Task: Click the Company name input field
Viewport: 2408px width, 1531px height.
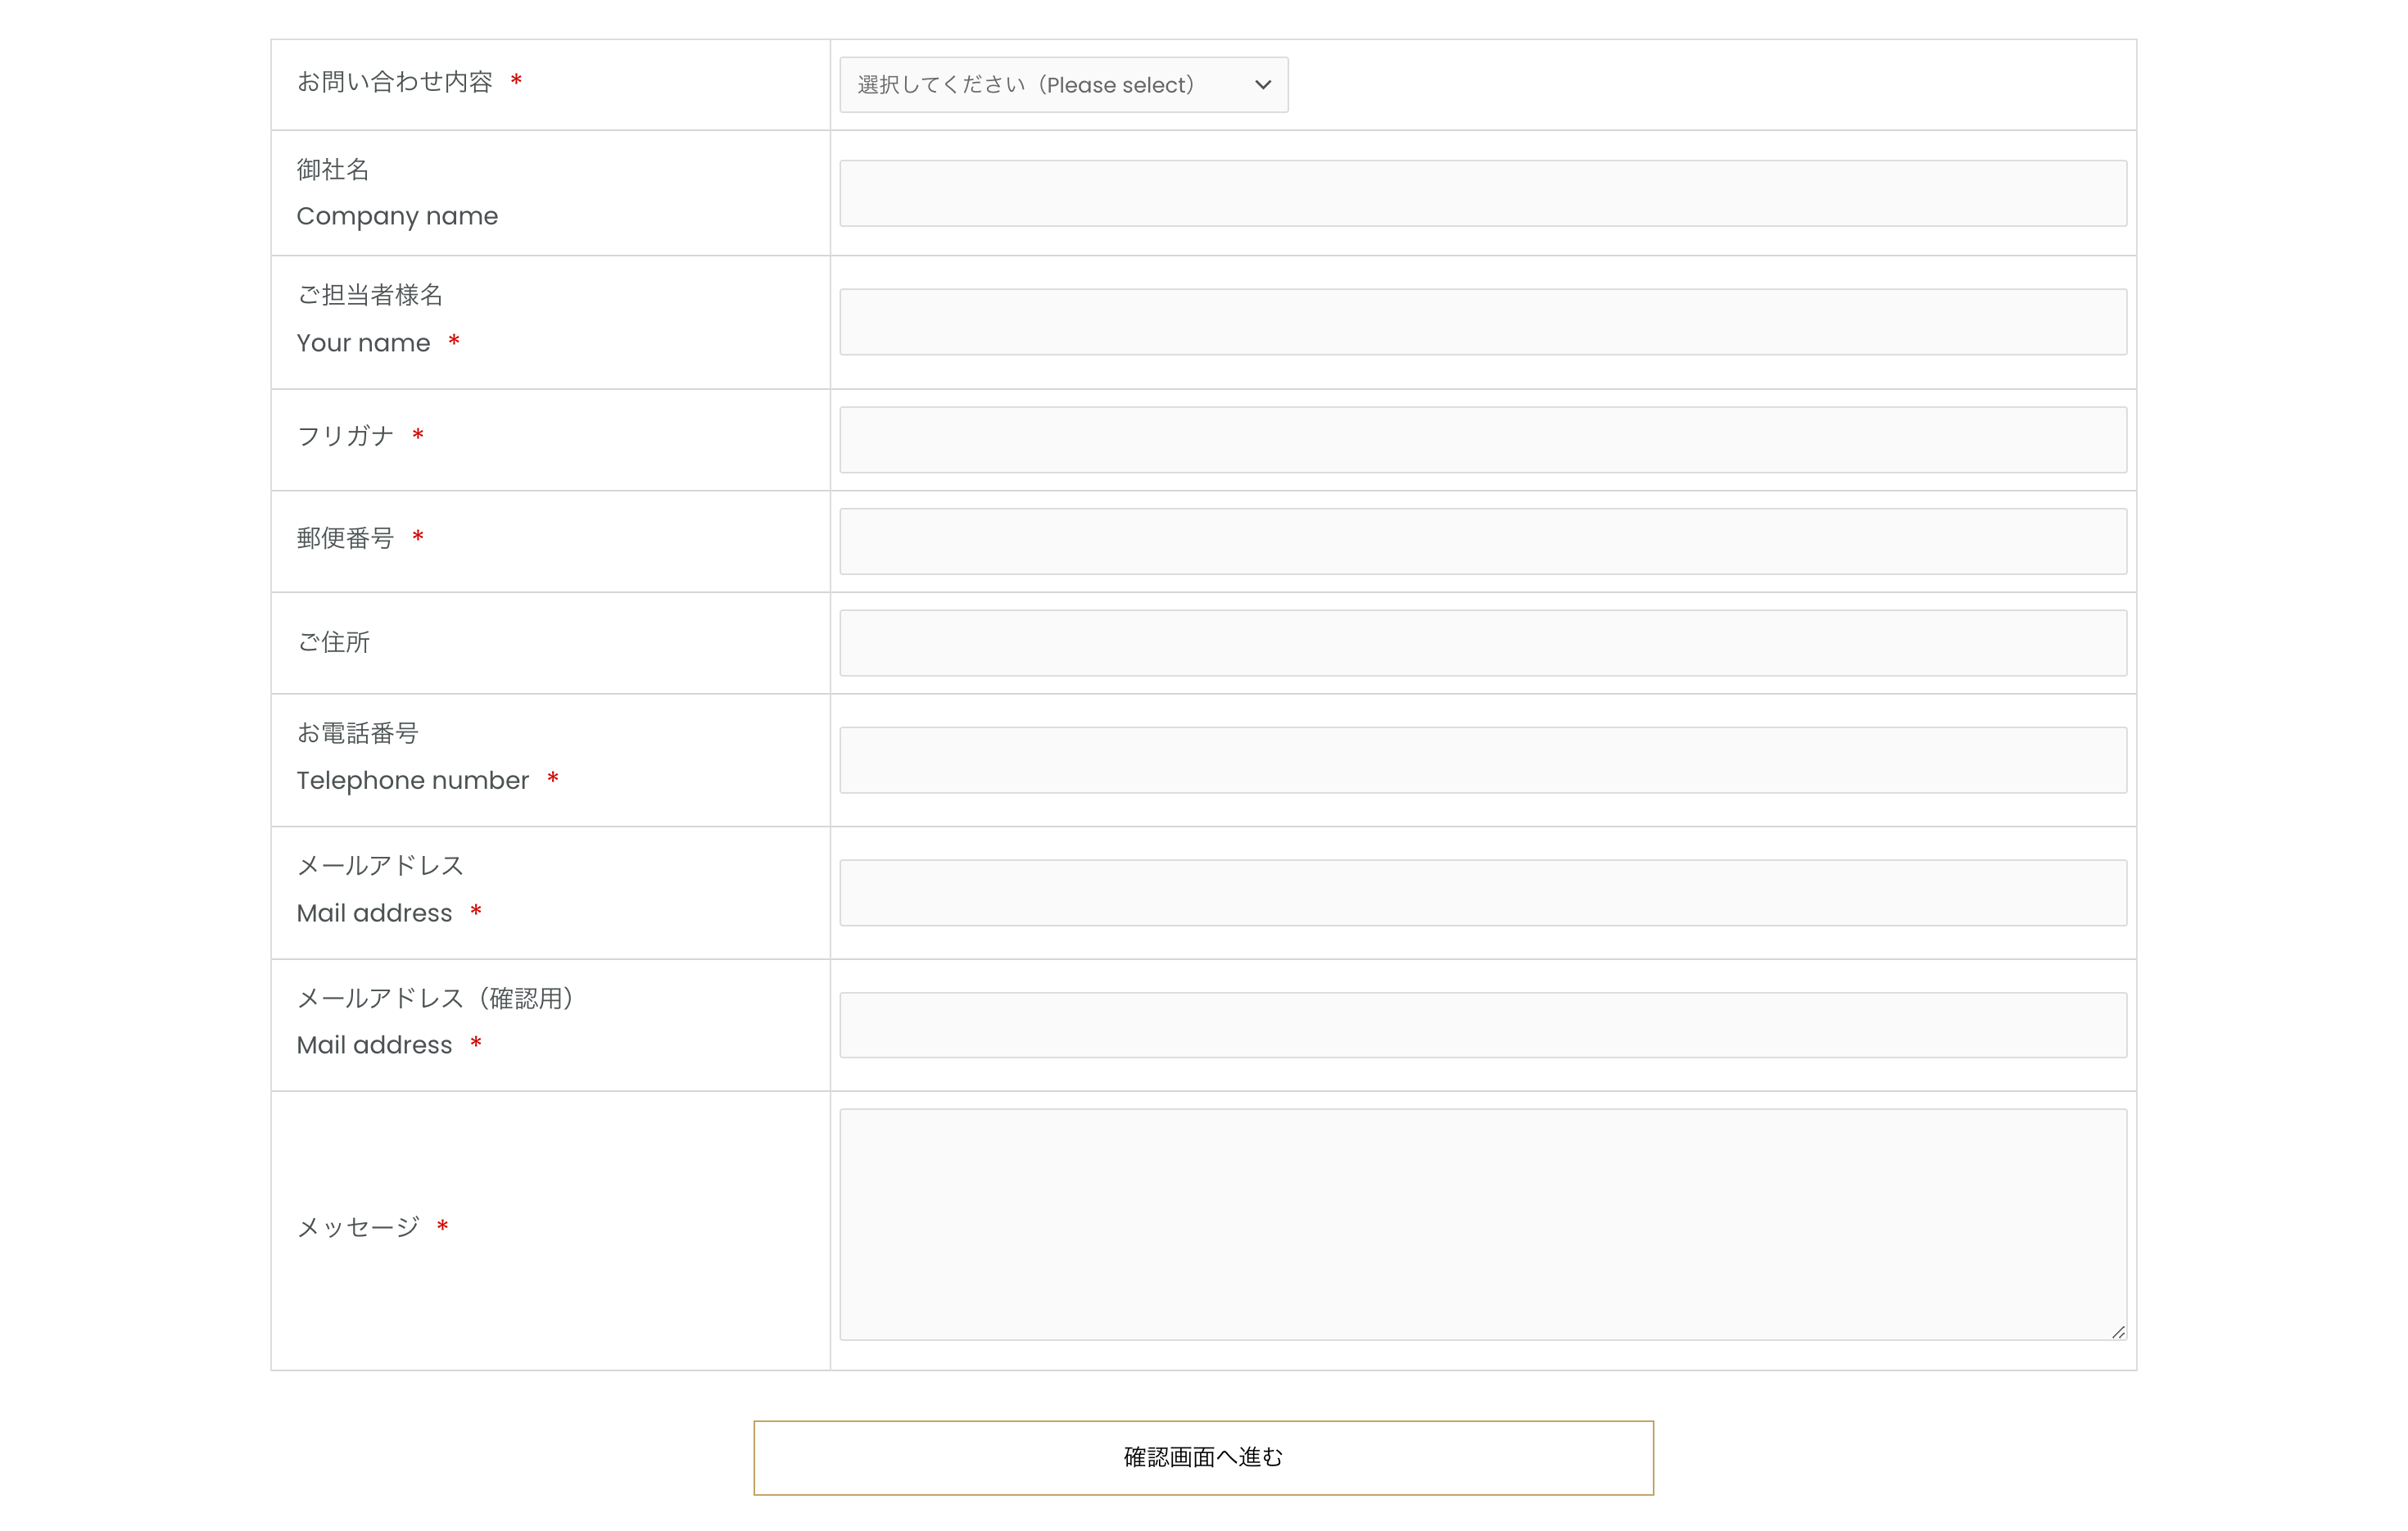Action: click(1482, 193)
